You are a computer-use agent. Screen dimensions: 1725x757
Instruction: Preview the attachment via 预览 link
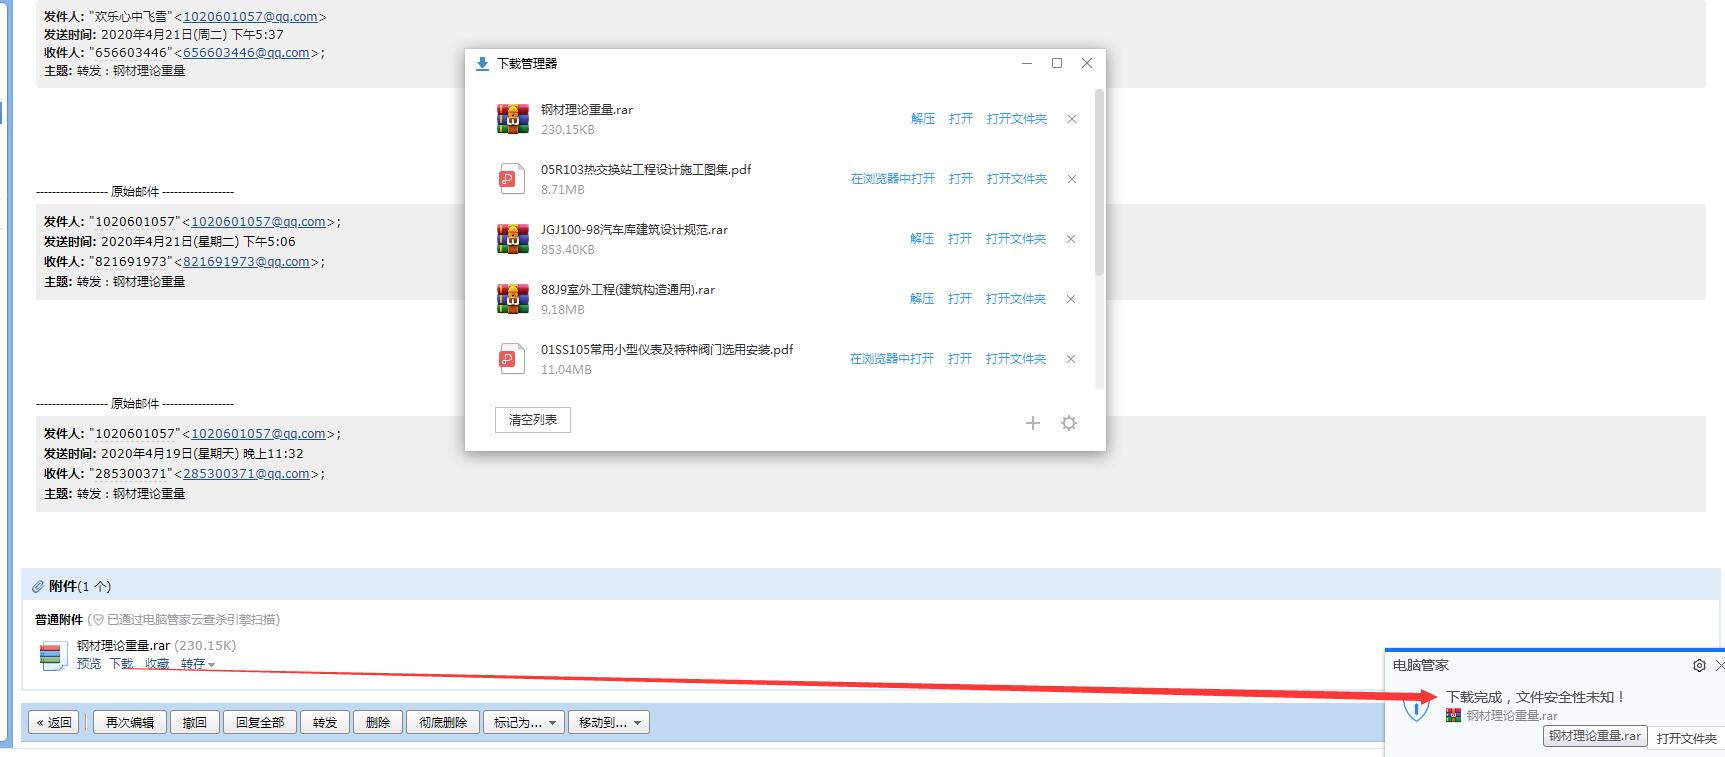[89, 664]
